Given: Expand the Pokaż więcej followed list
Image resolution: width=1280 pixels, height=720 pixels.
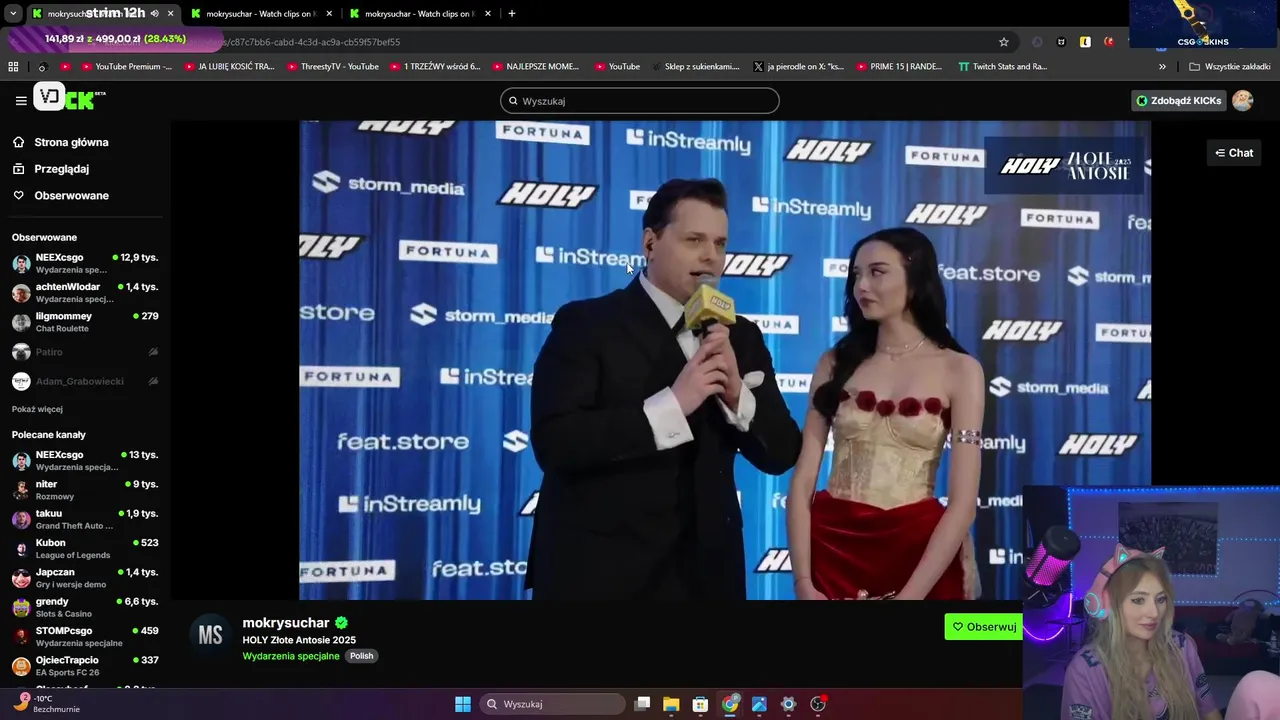Looking at the screenshot, I should [37, 409].
